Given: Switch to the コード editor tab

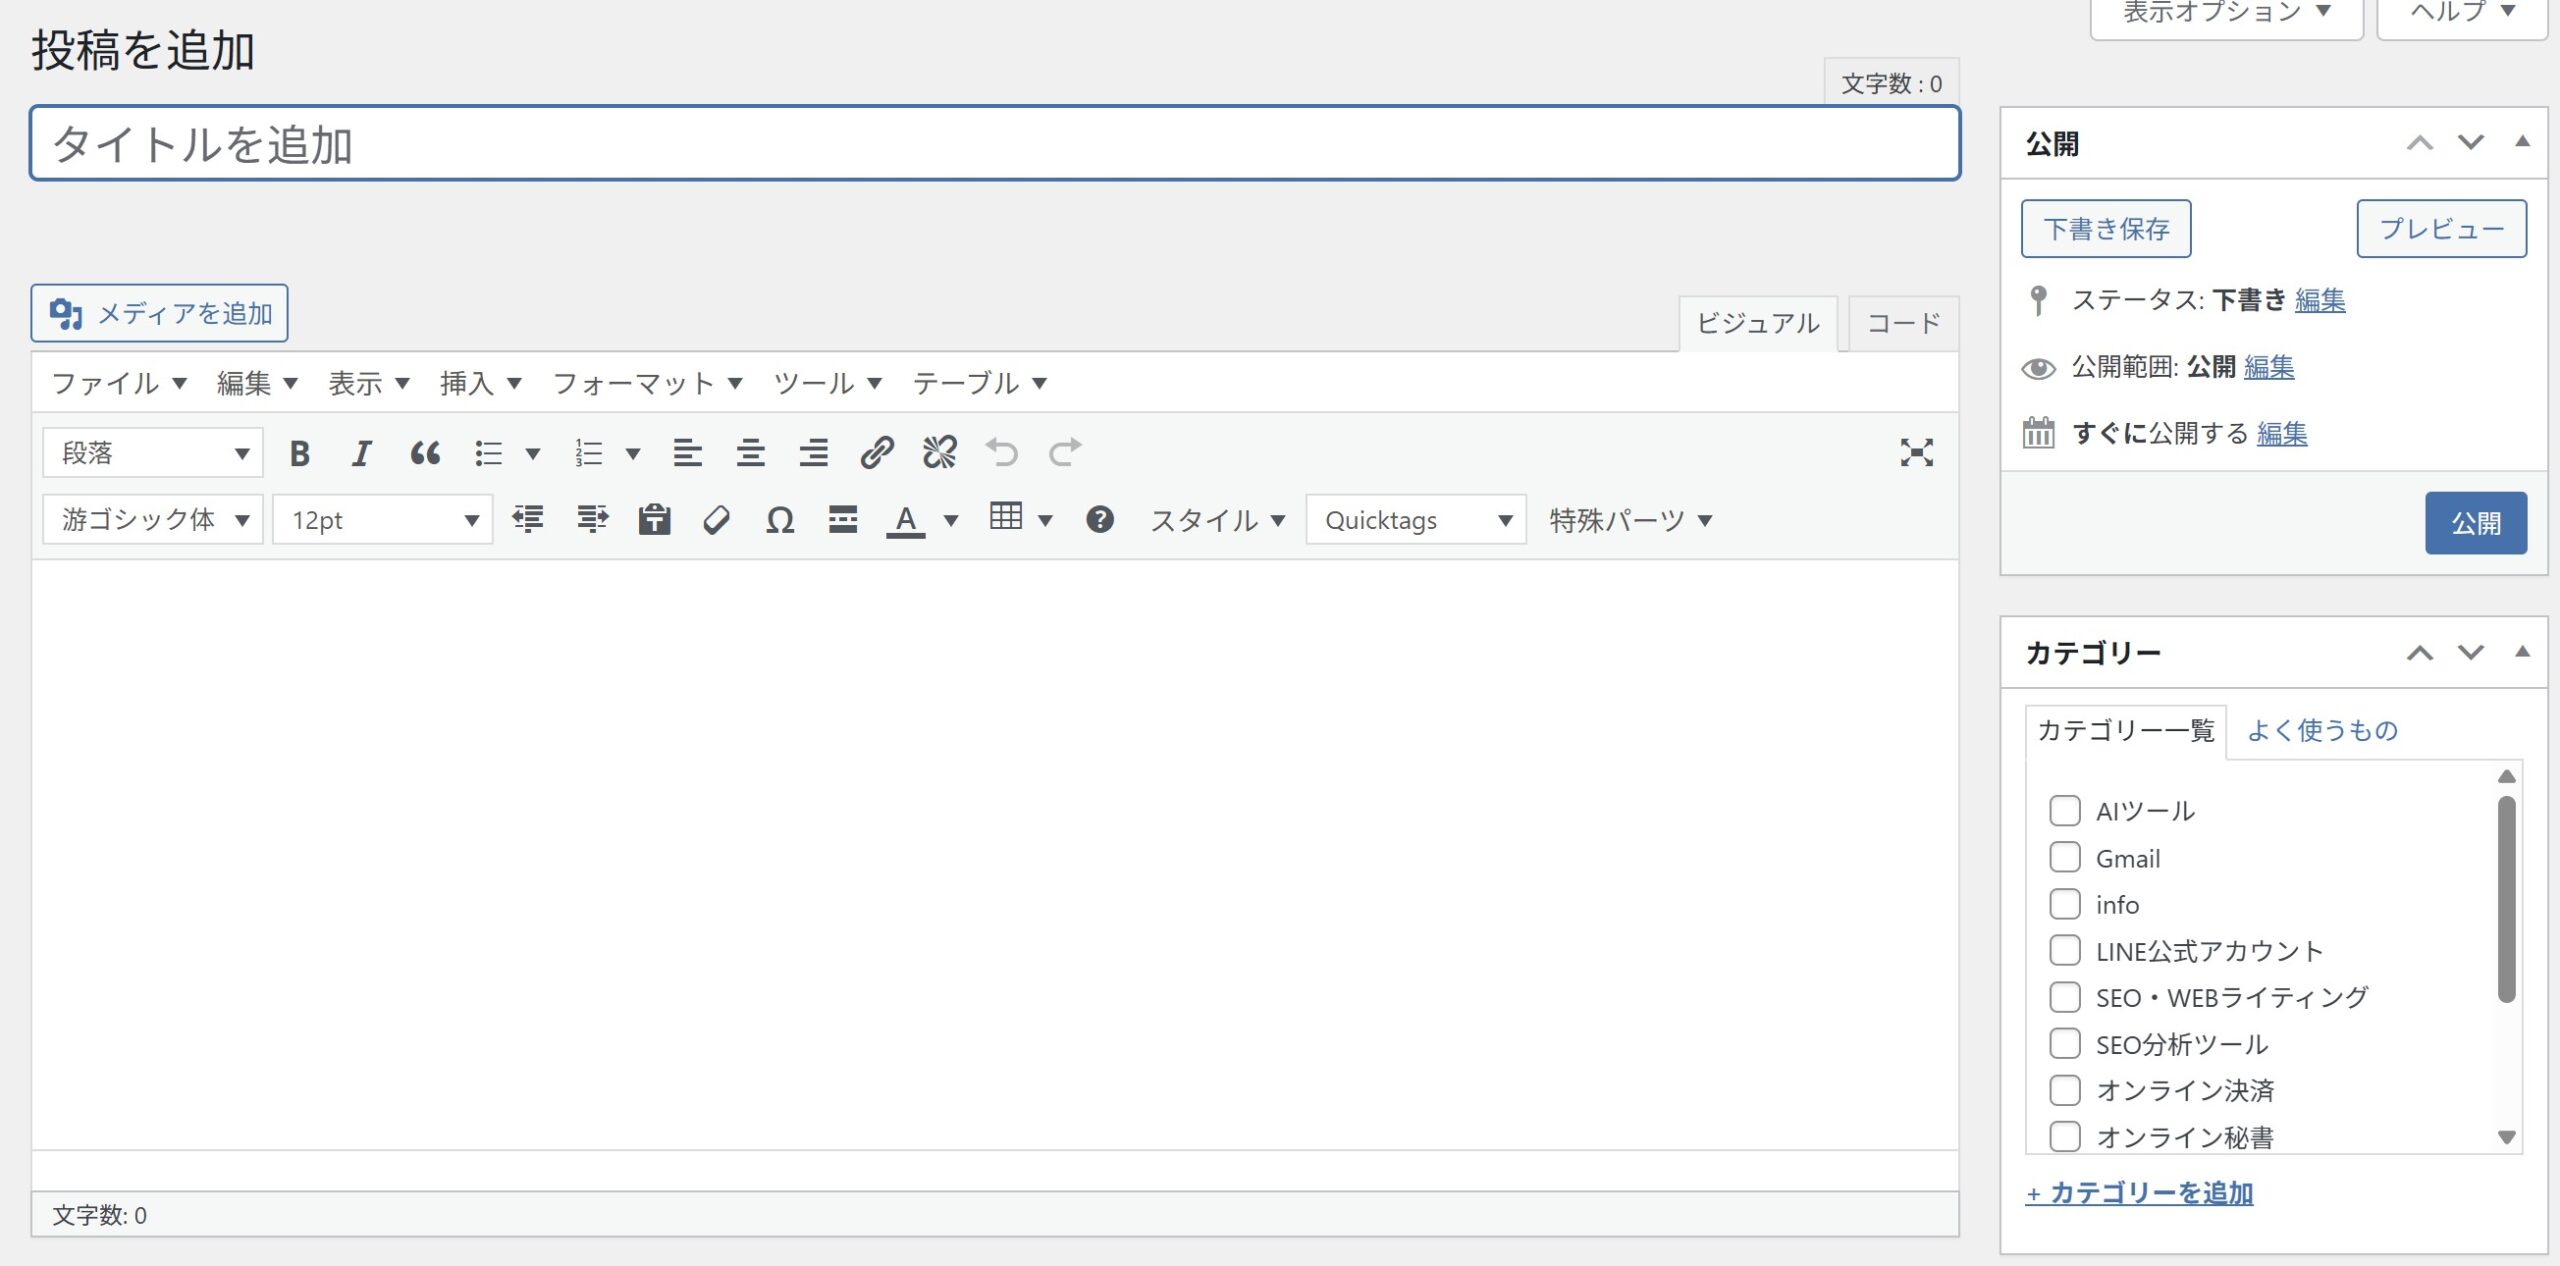Looking at the screenshot, I should (1903, 323).
